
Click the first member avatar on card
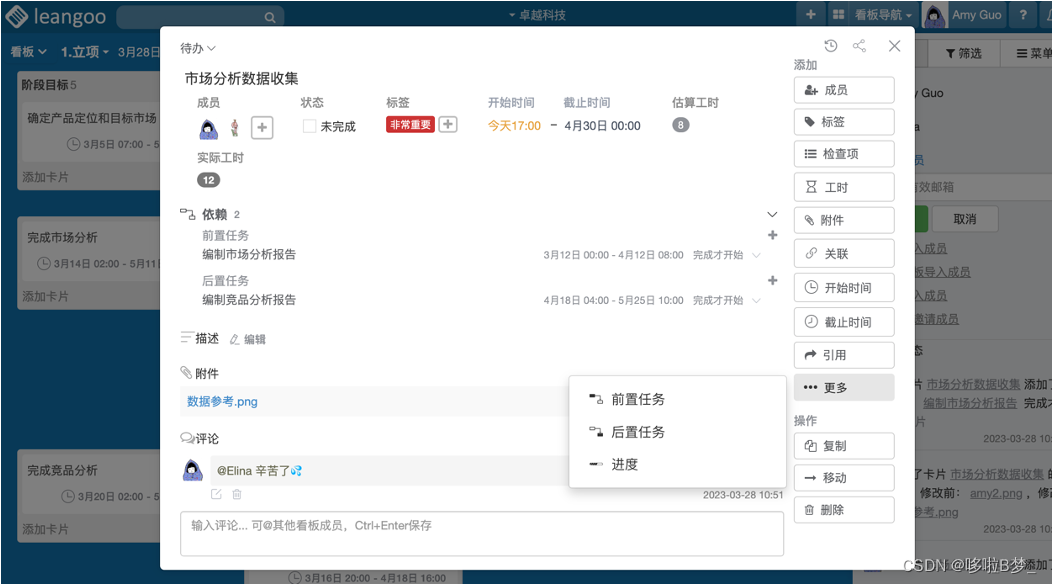coord(209,128)
